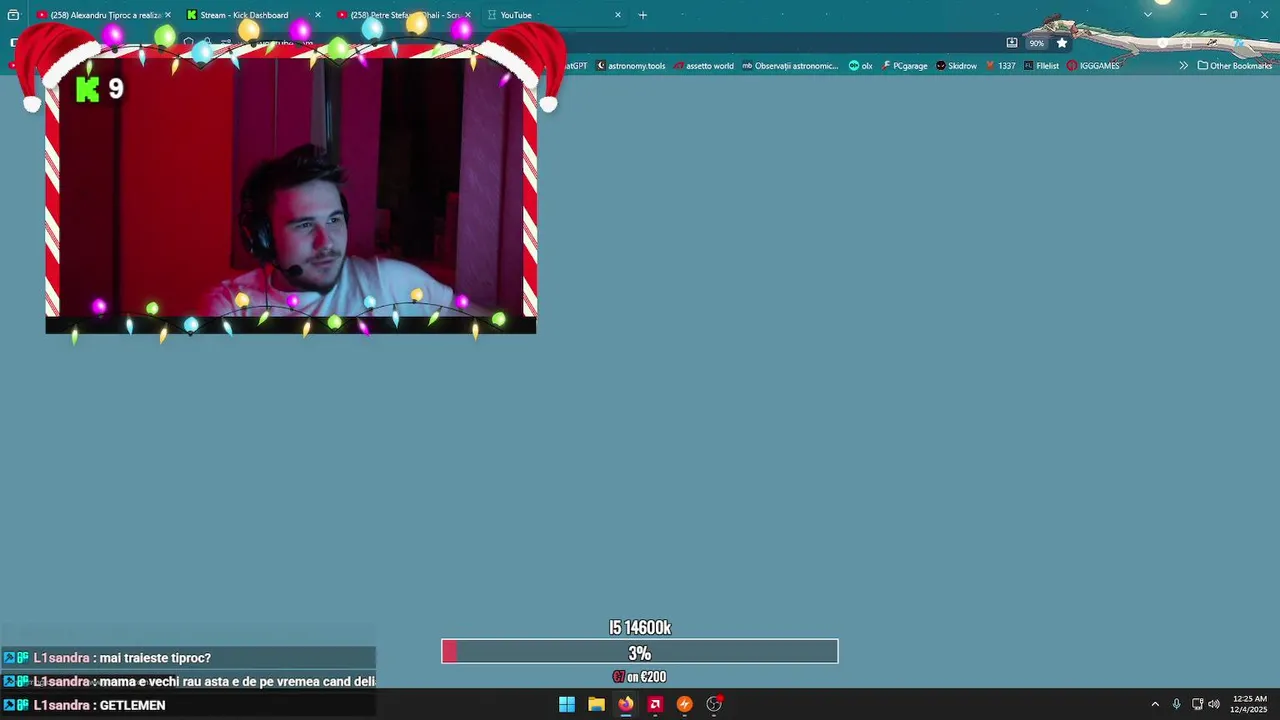1280x720 pixels.
Task: Open the PCgarage bookmark
Action: point(905,66)
